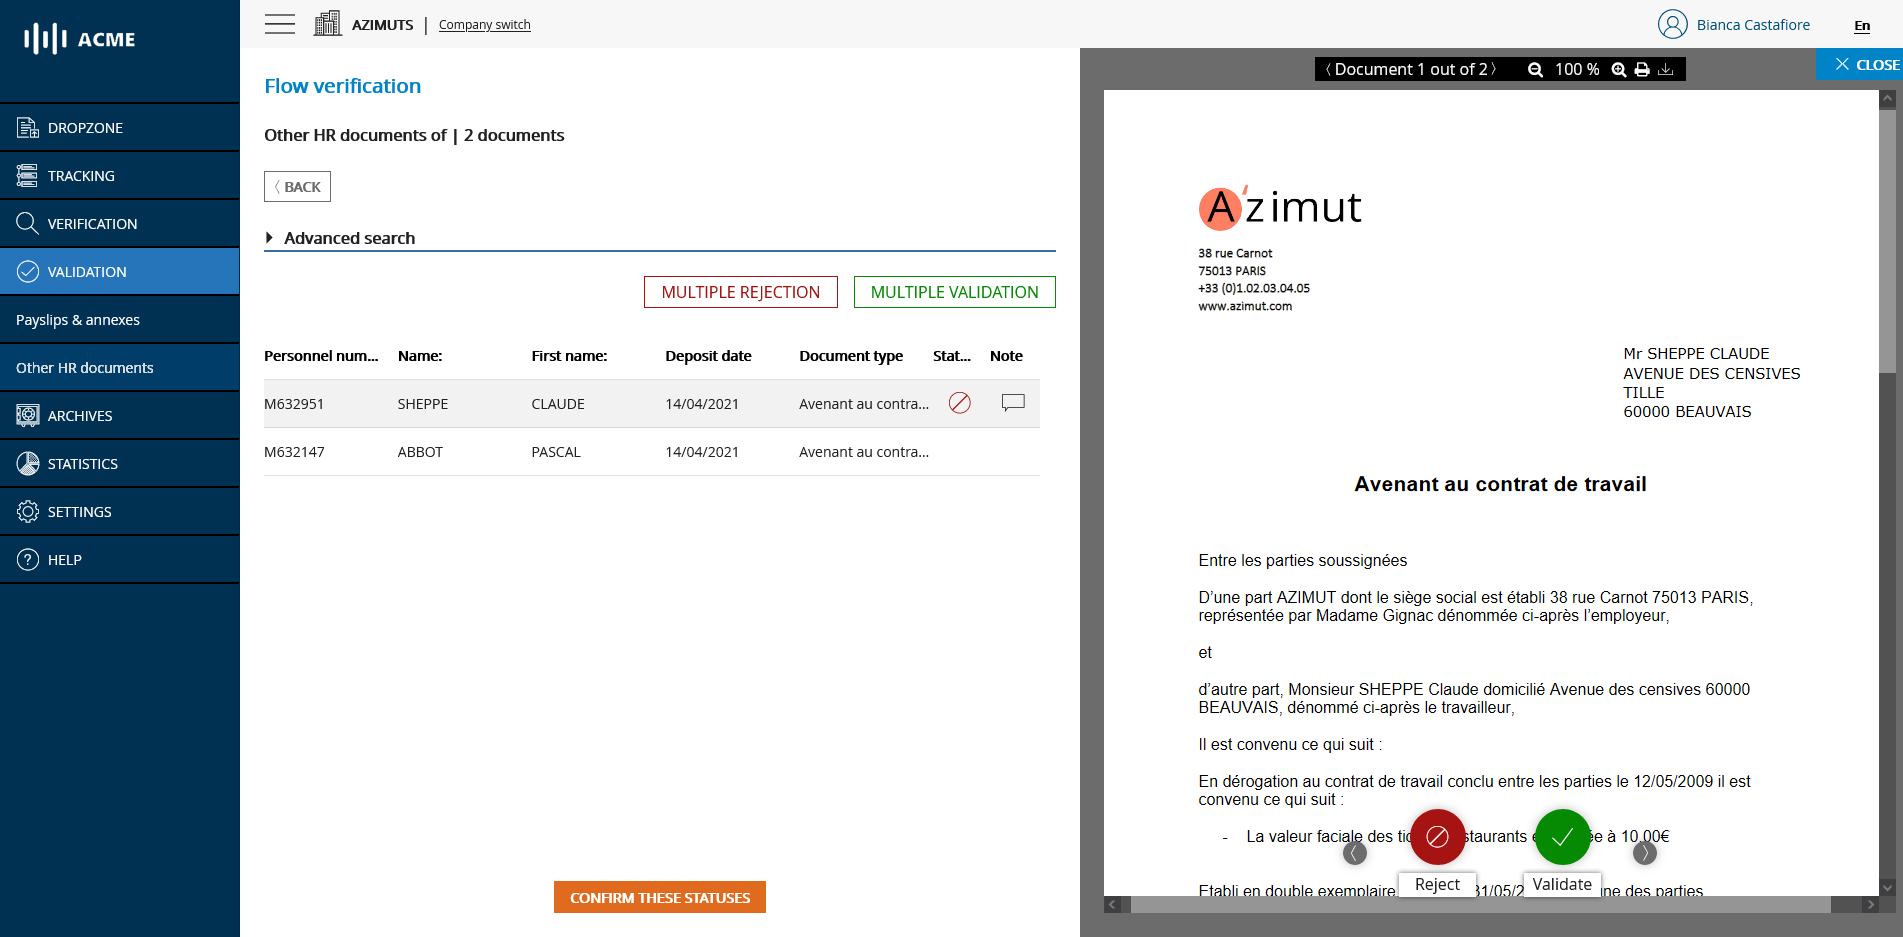Download the Avenant document
1903x937 pixels.
pyautogui.click(x=1667, y=69)
